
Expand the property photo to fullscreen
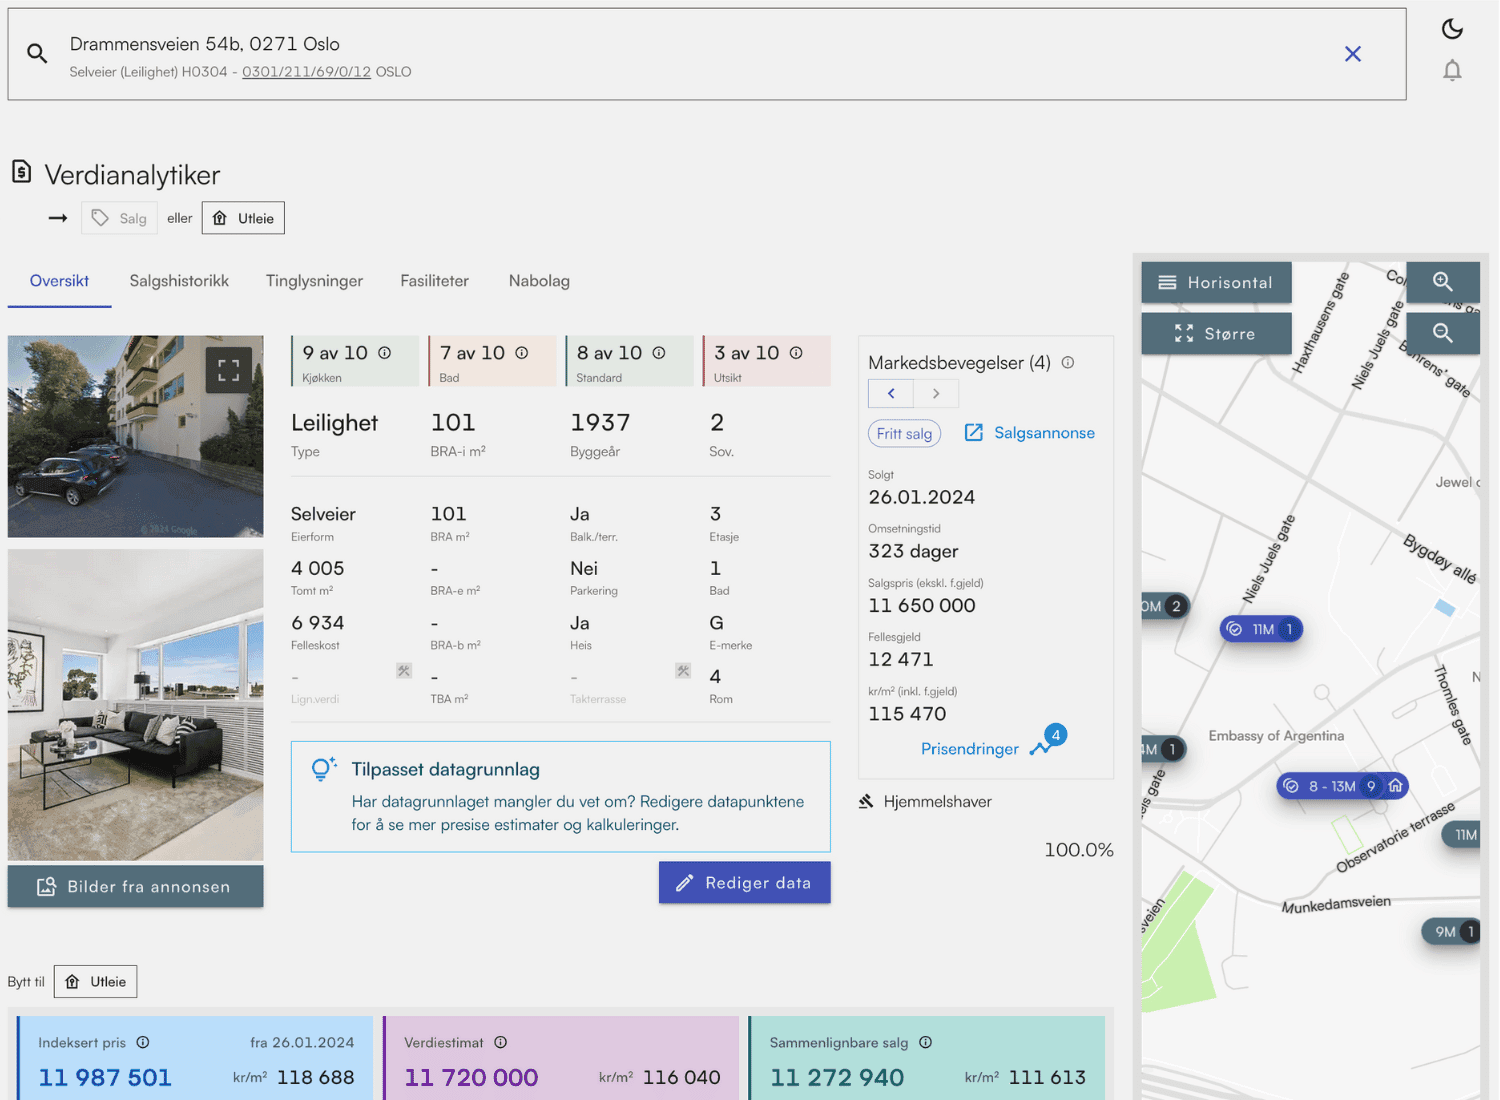click(229, 371)
